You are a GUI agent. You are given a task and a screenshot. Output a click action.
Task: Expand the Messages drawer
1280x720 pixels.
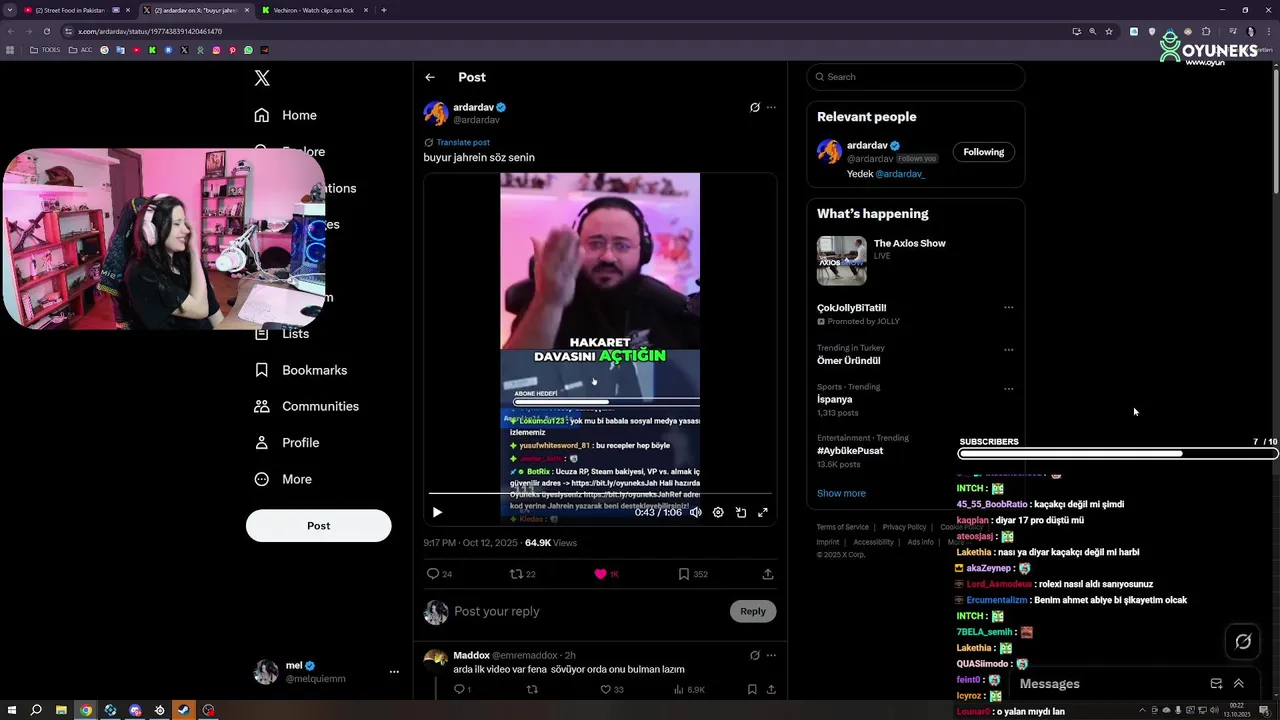tap(1238, 684)
